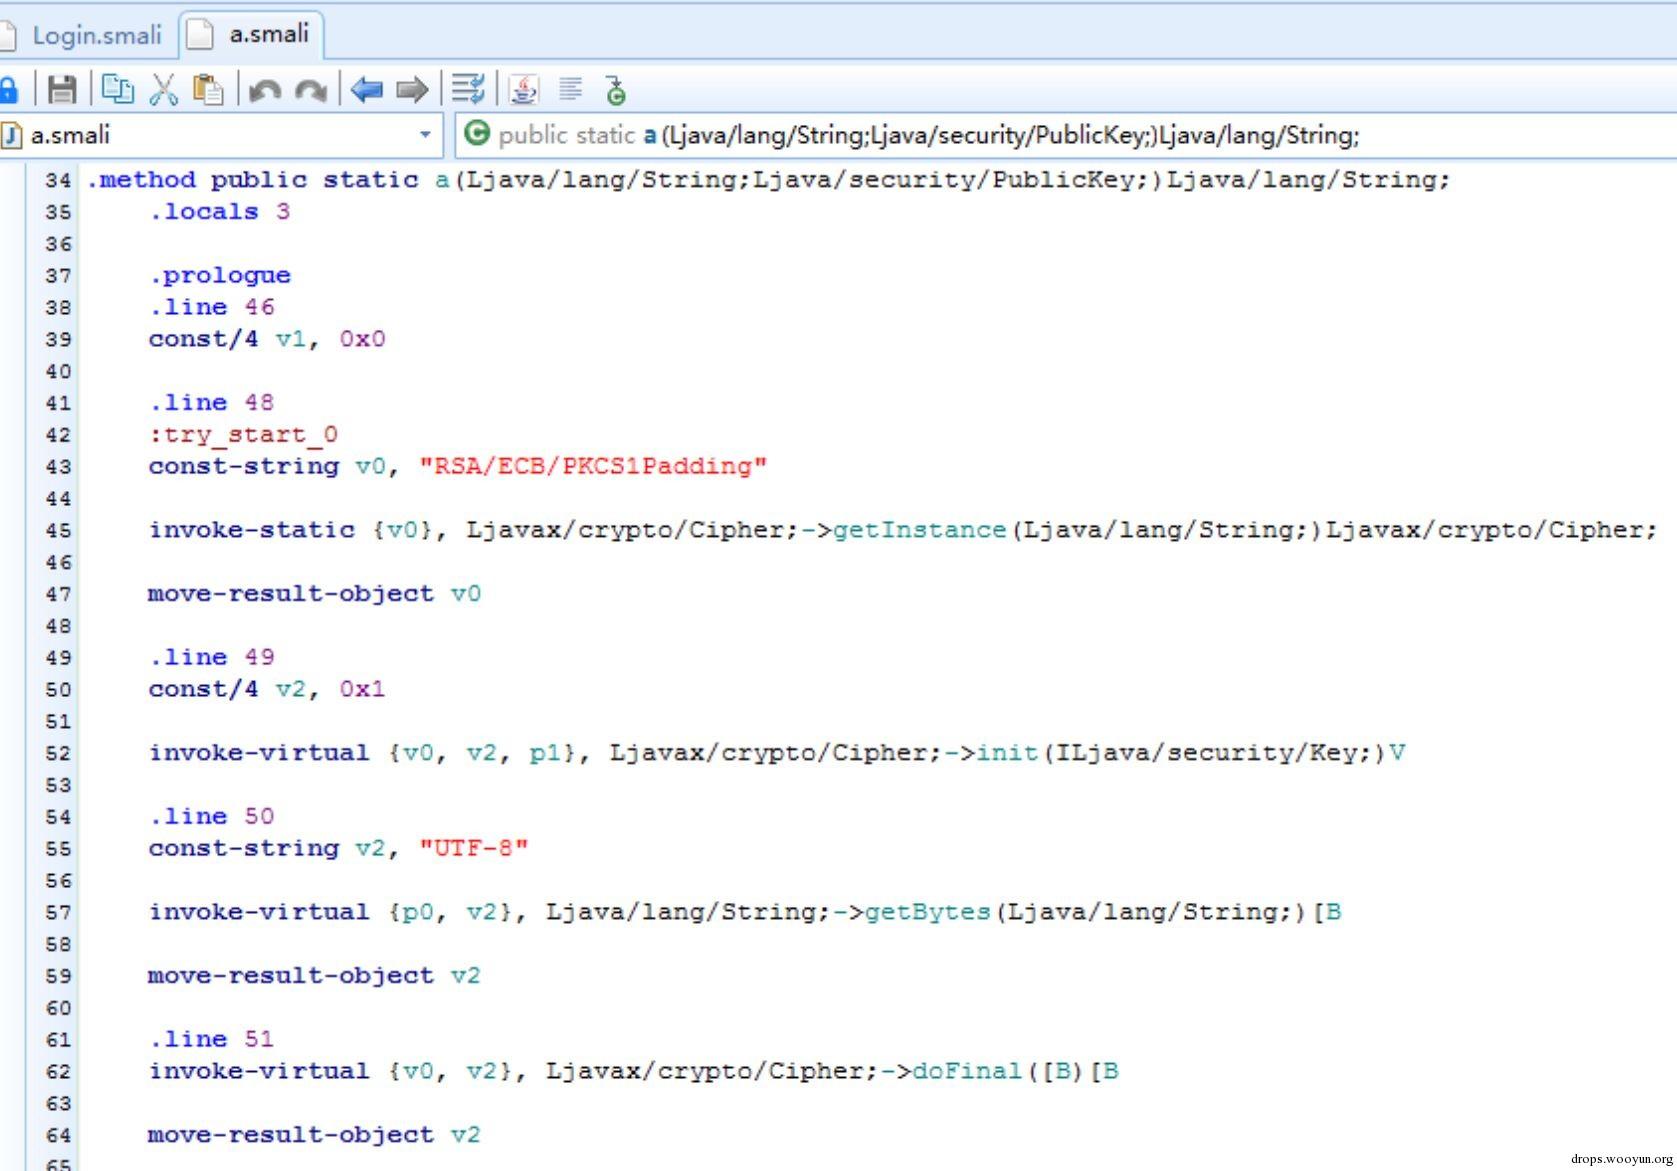Open the a.smali file selector dropdown
Image resolution: width=1677 pixels, height=1171 pixels.
point(220,135)
